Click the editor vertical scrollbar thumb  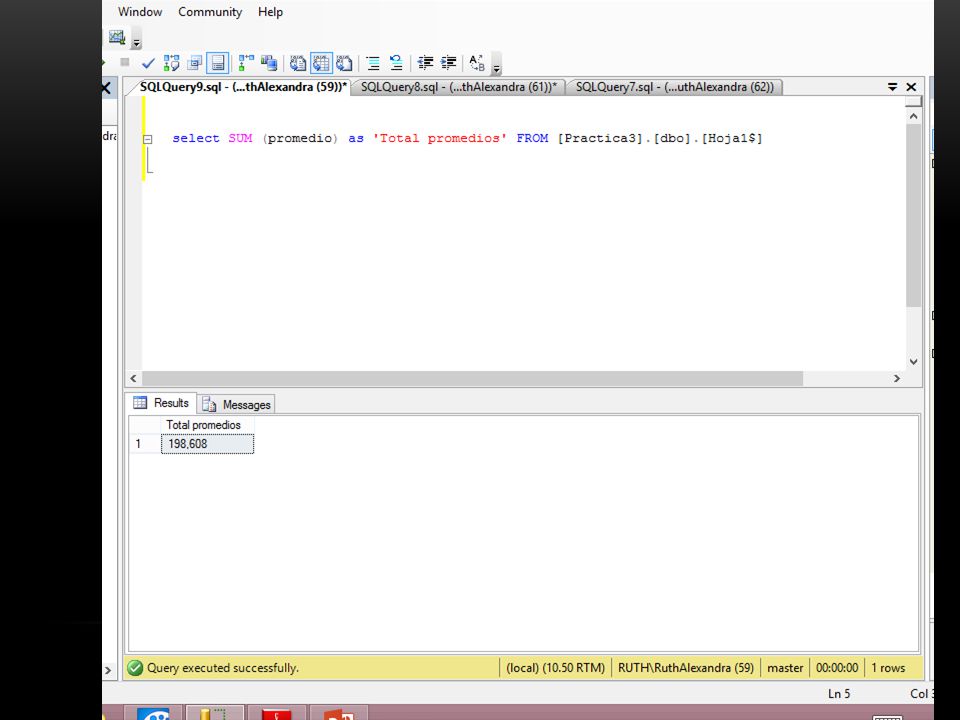point(913,216)
